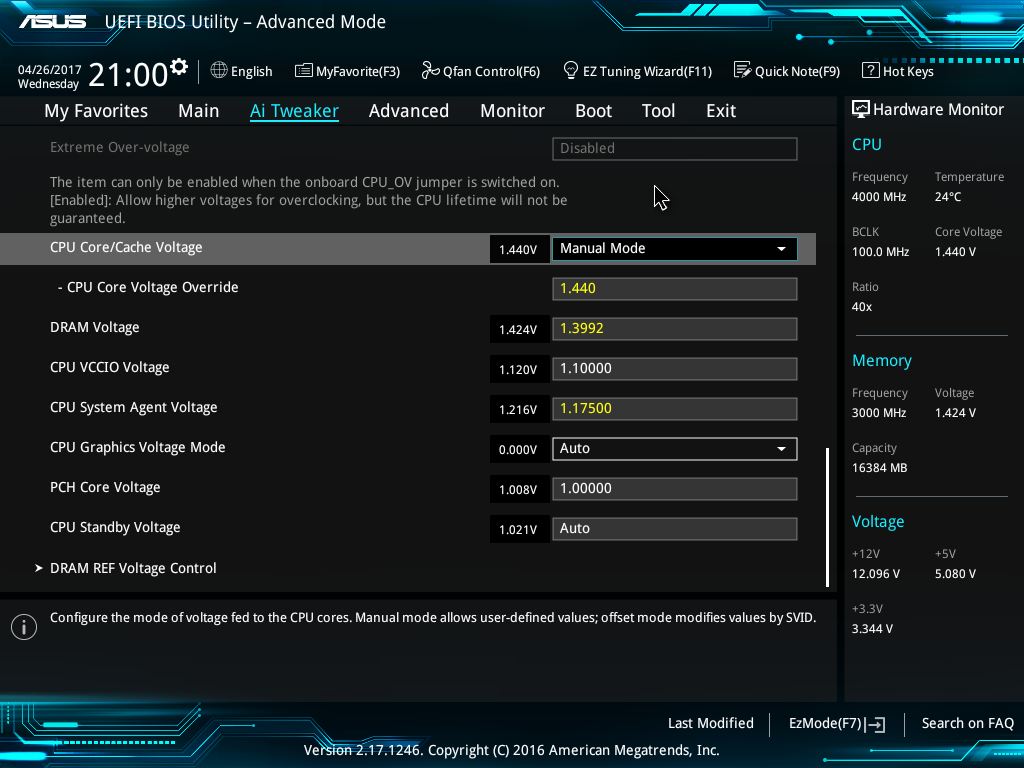Click the 1.120V VCCIO readout
Image resolution: width=1024 pixels, height=768 pixels.
519,369
